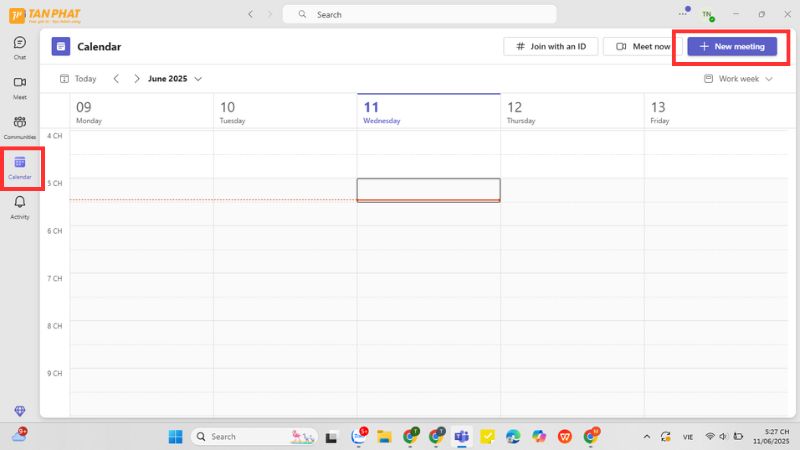Viewport: 800px width, 450px height.
Task: Click Join with an ID button
Action: click(x=551, y=46)
